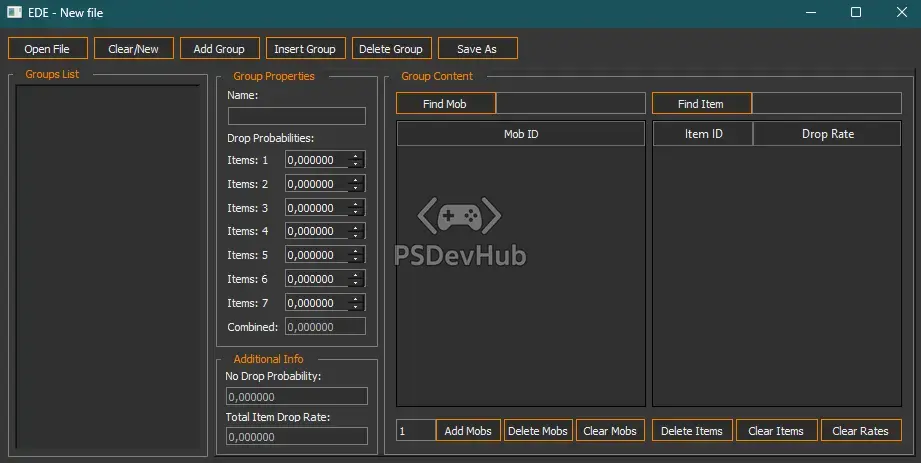The height and width of the screenshot is (463, 921).
Task: Increase Items: 3 value with up arrow
Action: click(356, 203)
